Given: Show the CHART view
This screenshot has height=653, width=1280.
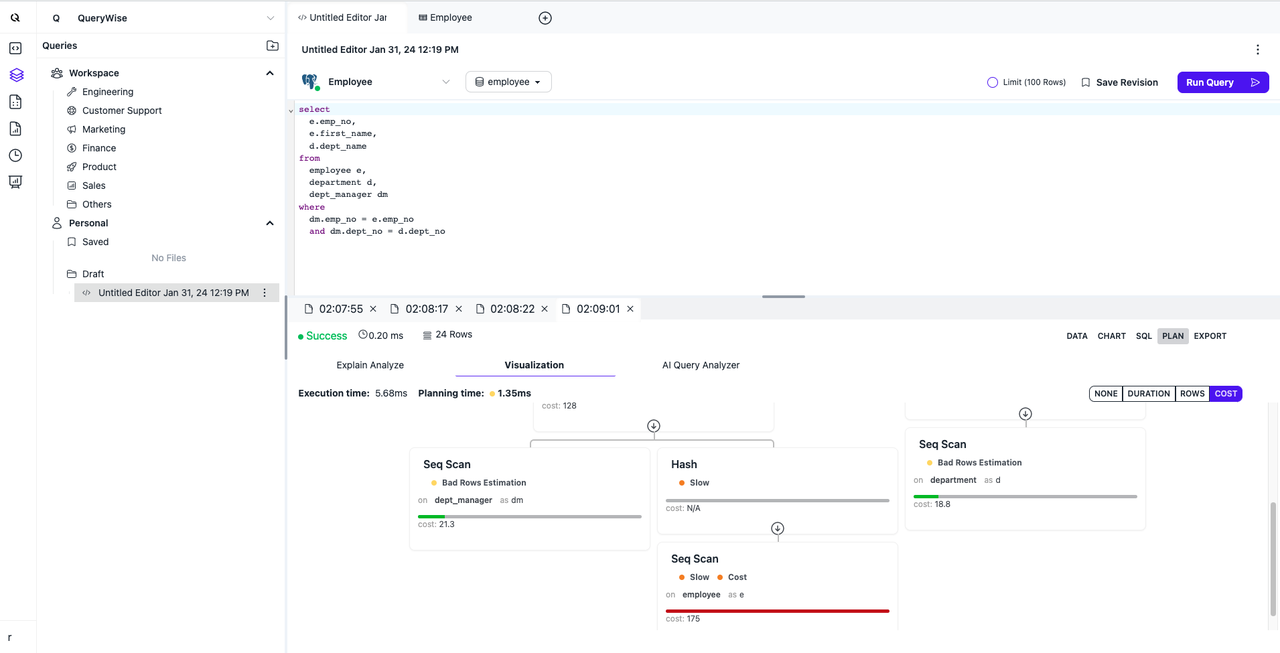Looking at the screenshot, I should pyautogui.click(x=1112, y=336).
